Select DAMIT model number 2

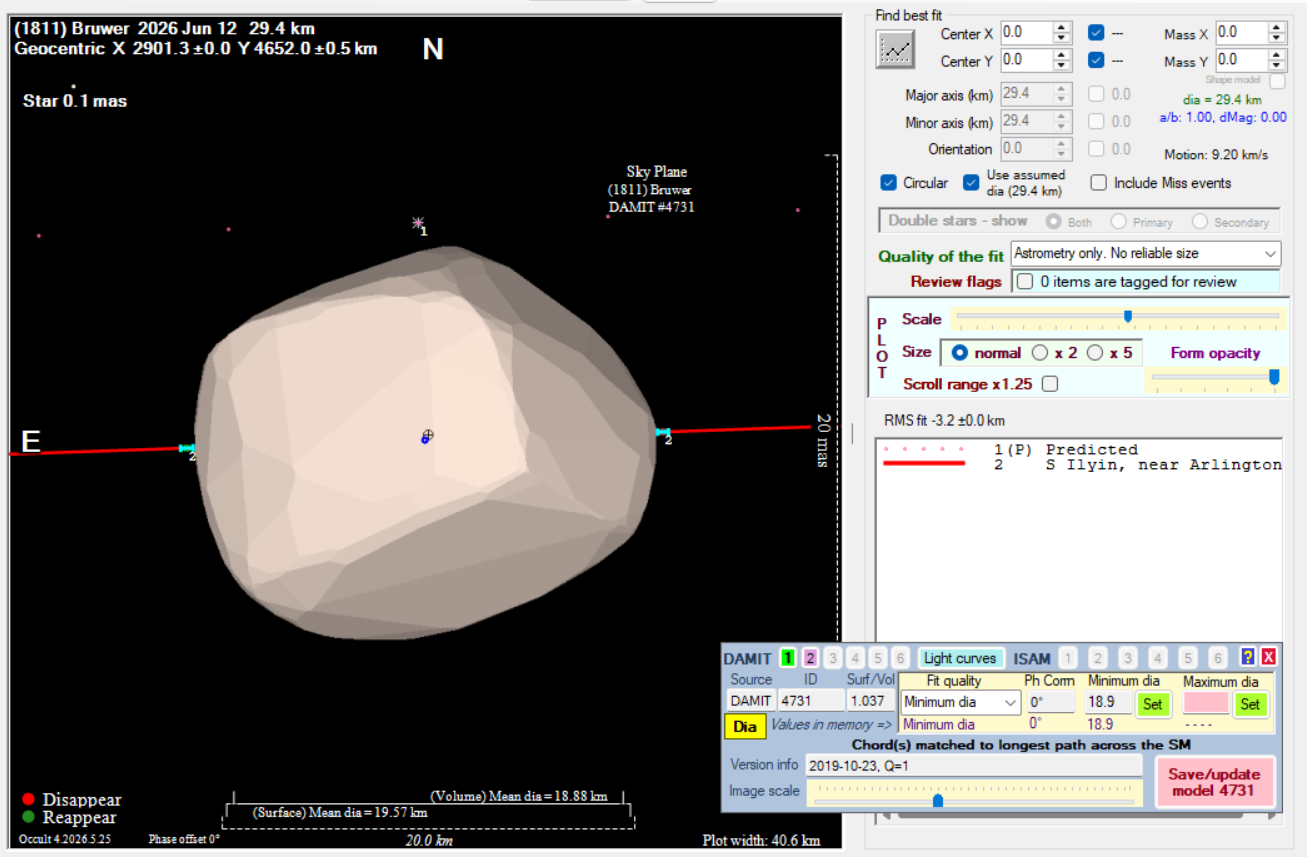point(810,658)
